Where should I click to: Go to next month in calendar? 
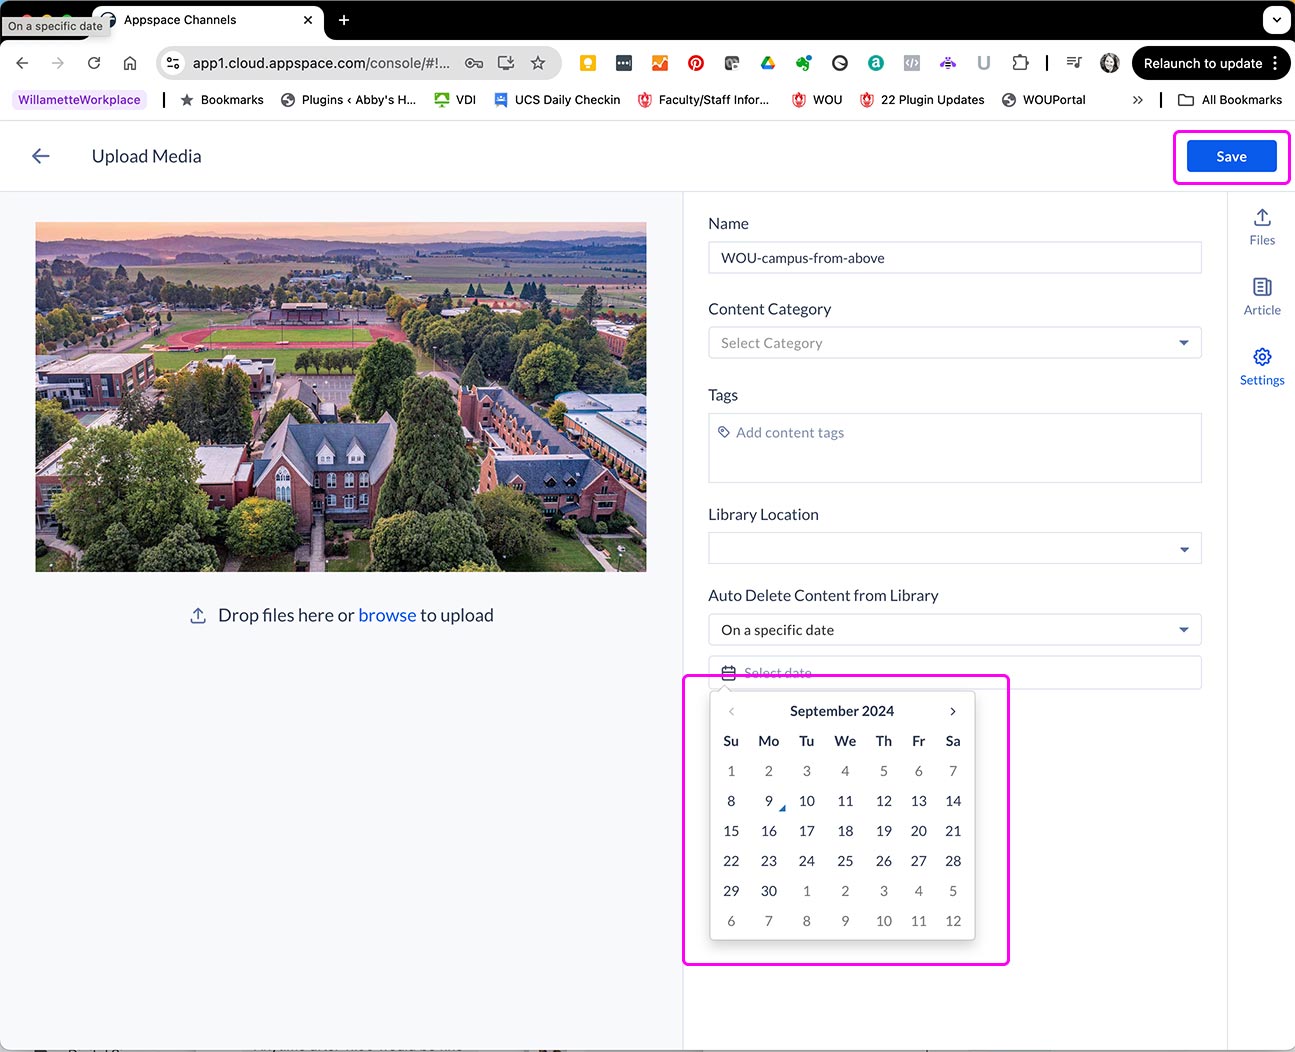(953, 711)
